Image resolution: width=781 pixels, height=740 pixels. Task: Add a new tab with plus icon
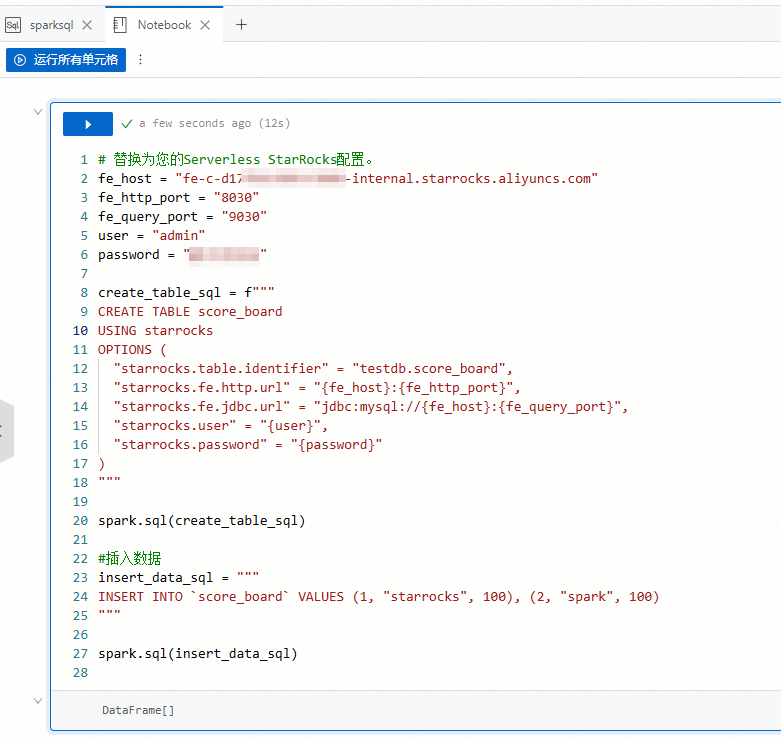point(241,25)
